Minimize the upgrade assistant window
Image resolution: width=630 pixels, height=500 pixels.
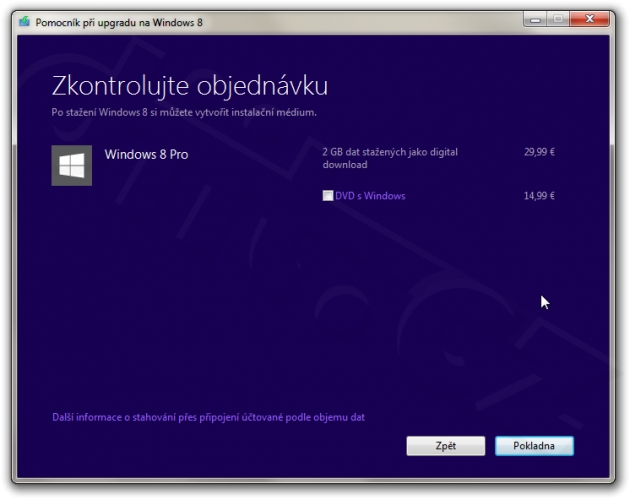[x=535, y=19]
